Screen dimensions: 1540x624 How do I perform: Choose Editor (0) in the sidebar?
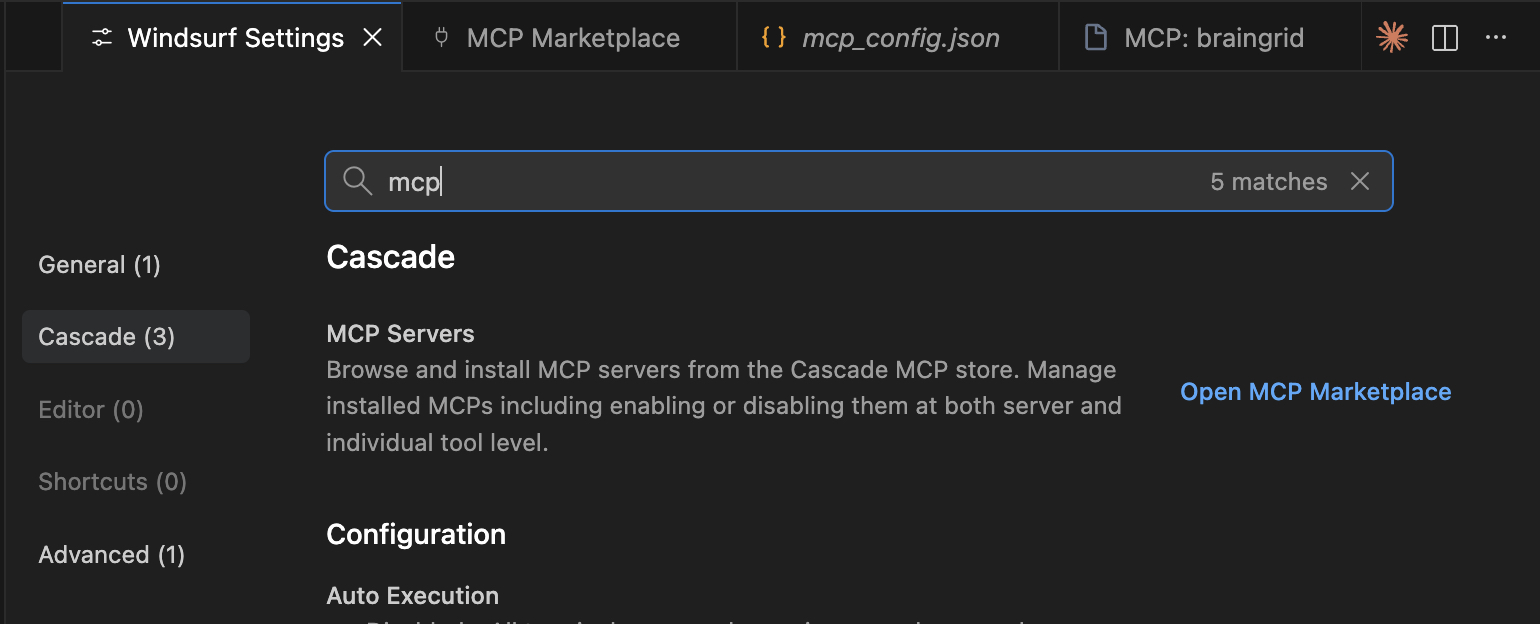tap(91, 410)
